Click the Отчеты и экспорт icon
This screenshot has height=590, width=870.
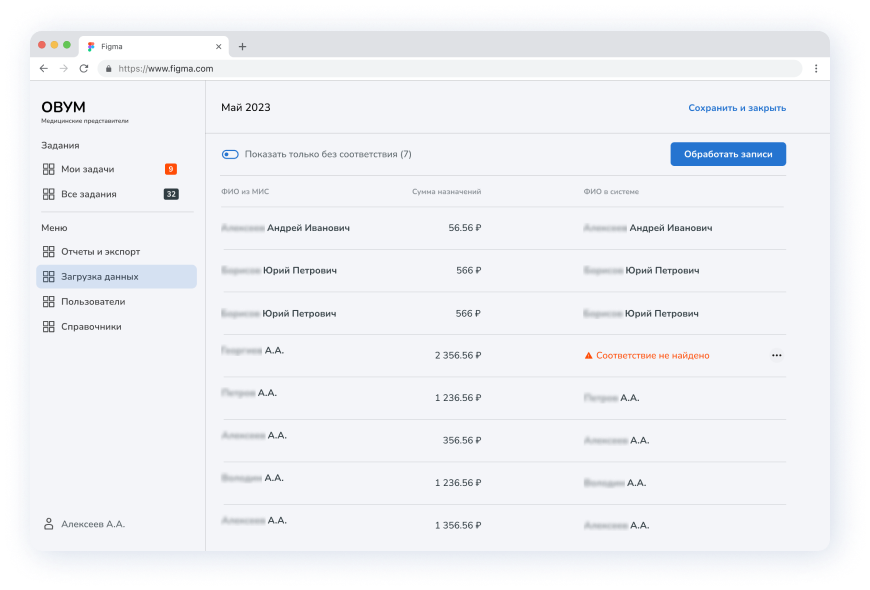pyautogui.click(x=47, y=252)
